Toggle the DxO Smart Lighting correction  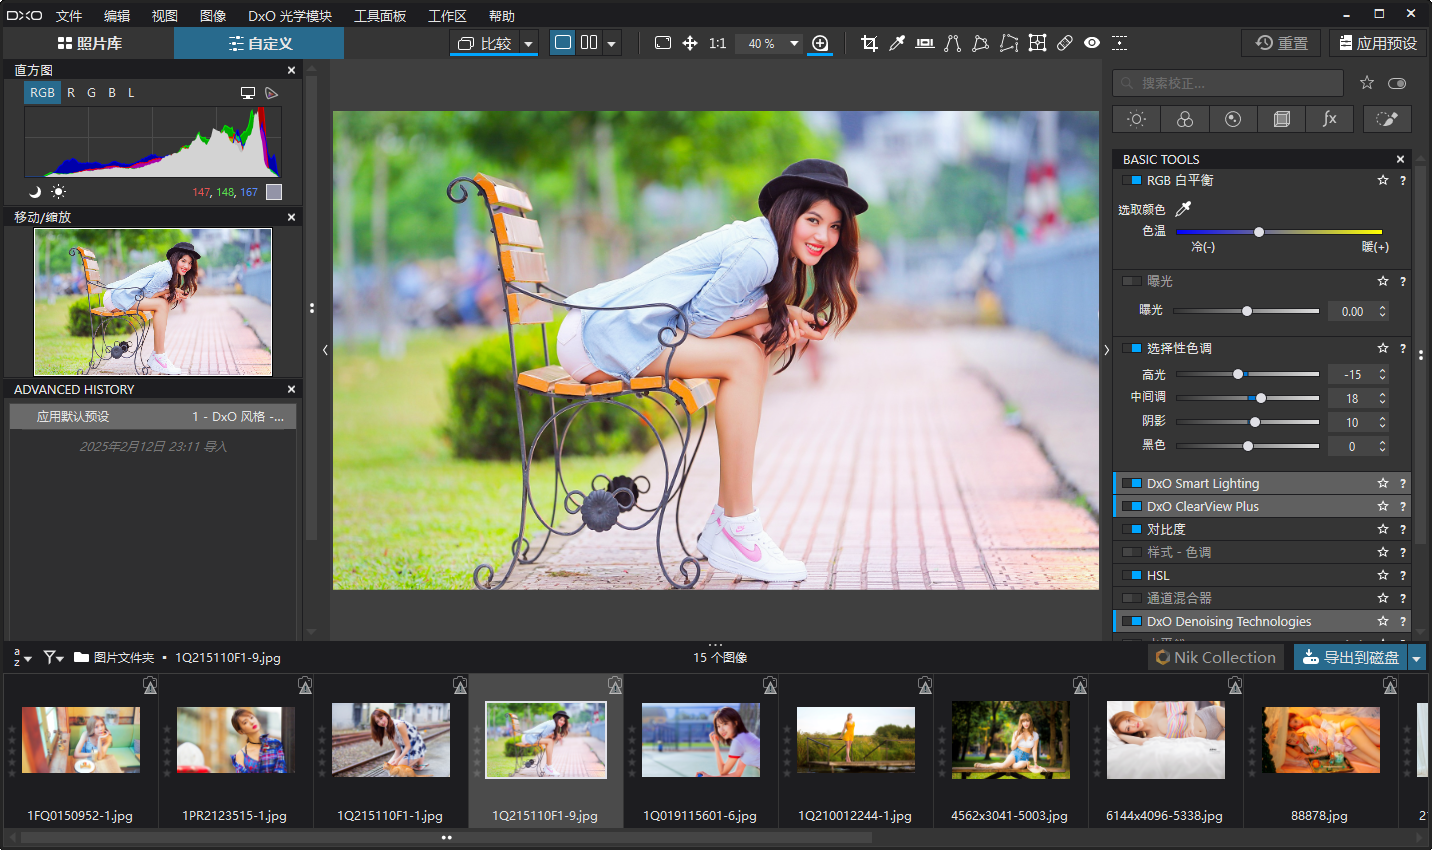click(1132, 484)
